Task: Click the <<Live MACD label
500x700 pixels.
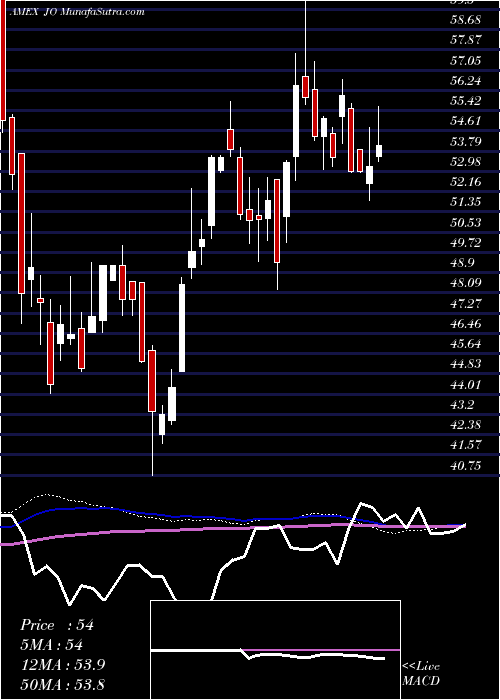Action: click(421, 674)
